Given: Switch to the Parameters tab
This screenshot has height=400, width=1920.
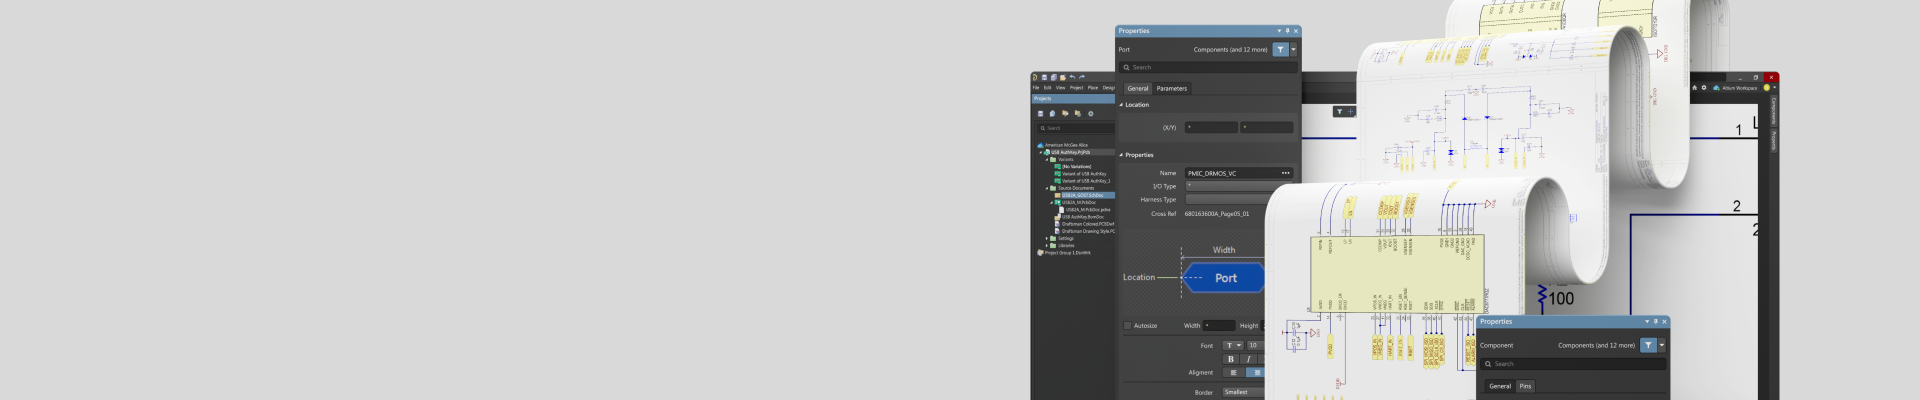Looking at the screenshot, I should pyautogui.click(x=1171, y=88).
